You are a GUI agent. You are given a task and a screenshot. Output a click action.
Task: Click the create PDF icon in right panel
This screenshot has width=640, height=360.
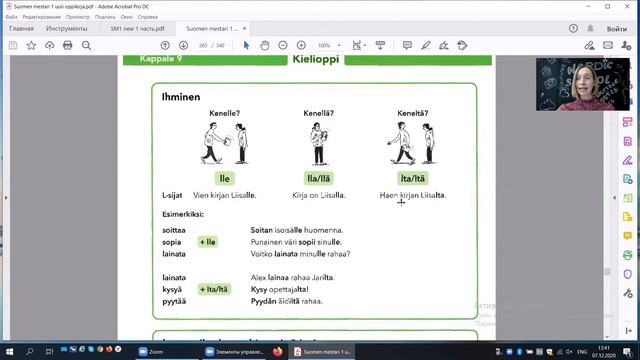(628, 179)
